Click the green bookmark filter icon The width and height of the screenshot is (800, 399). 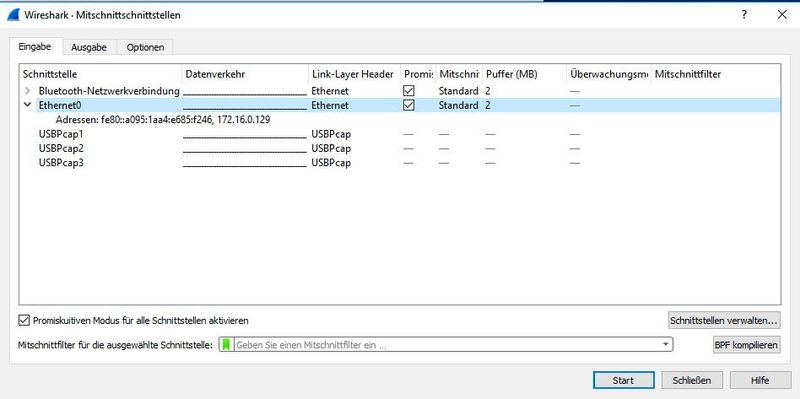tap(227, 345)
